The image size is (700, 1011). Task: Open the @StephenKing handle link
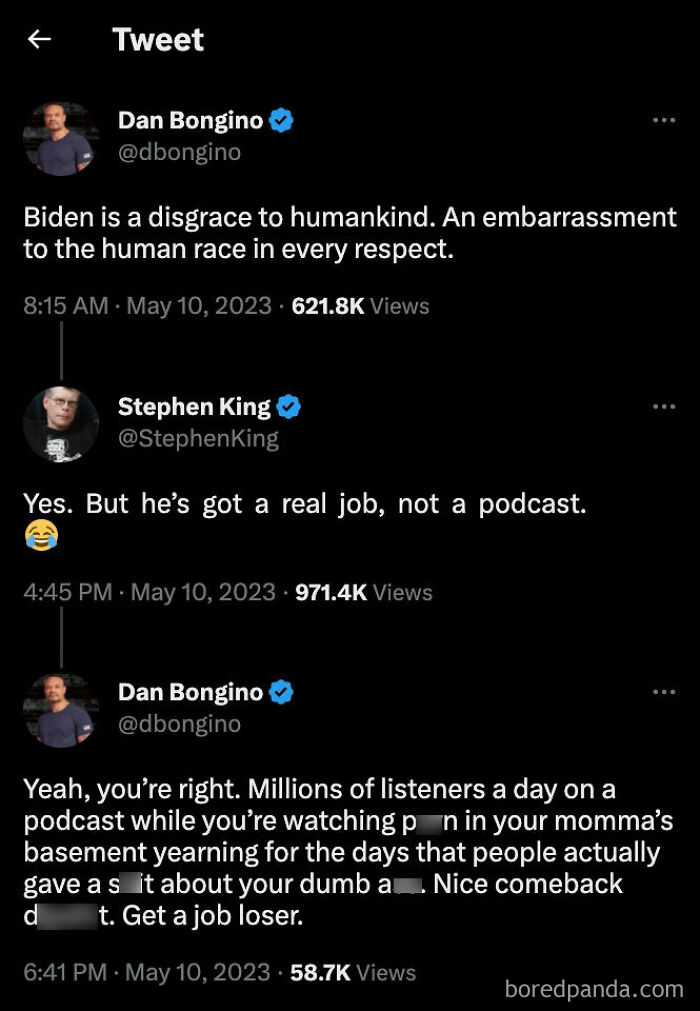199,438
